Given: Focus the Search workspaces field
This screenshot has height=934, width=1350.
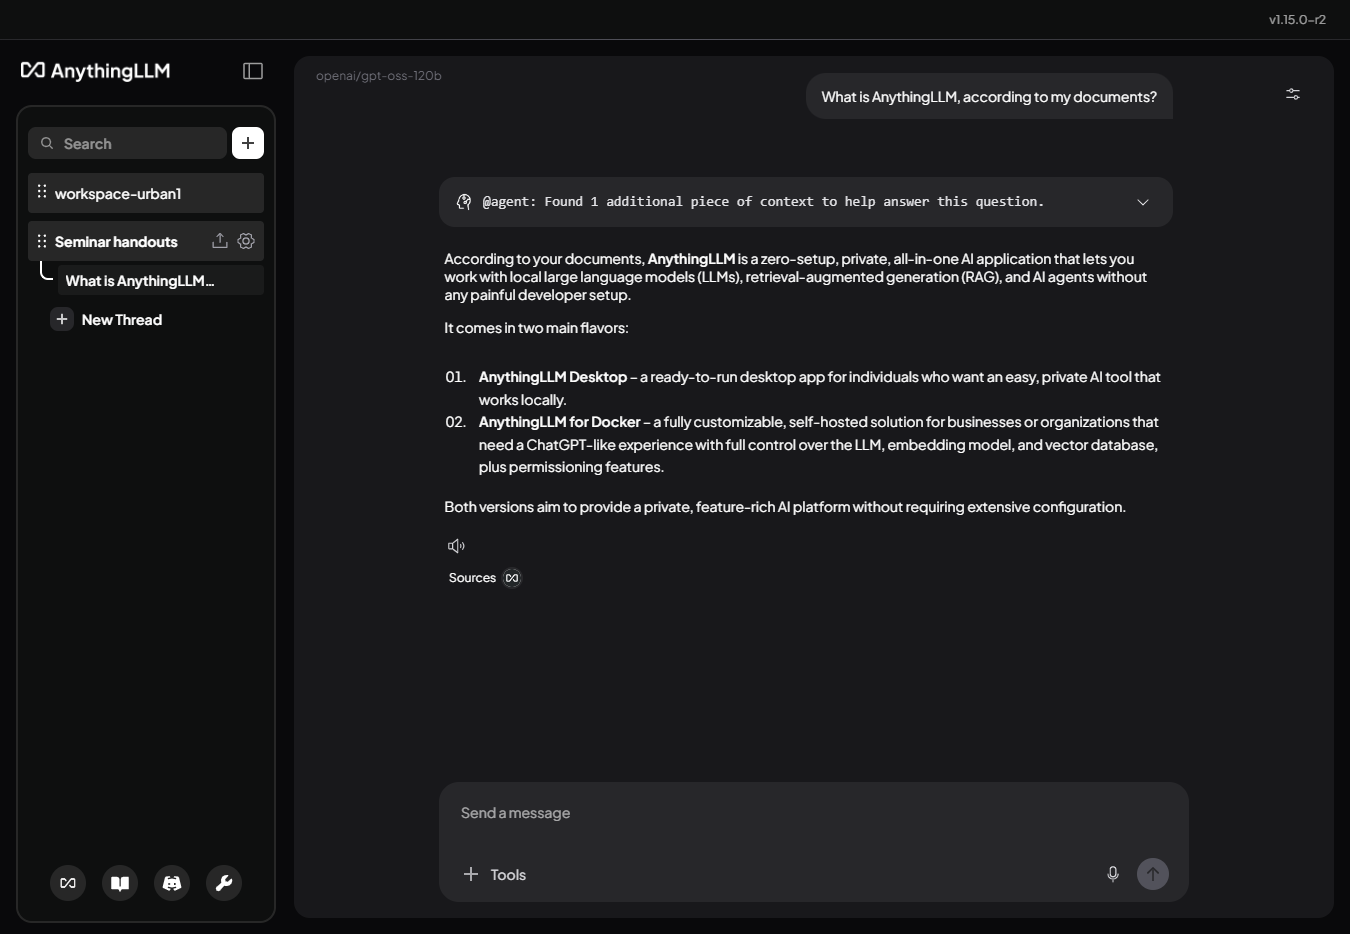Looking at the screenshot, I should pyautogui.click(x=127, y=143).
